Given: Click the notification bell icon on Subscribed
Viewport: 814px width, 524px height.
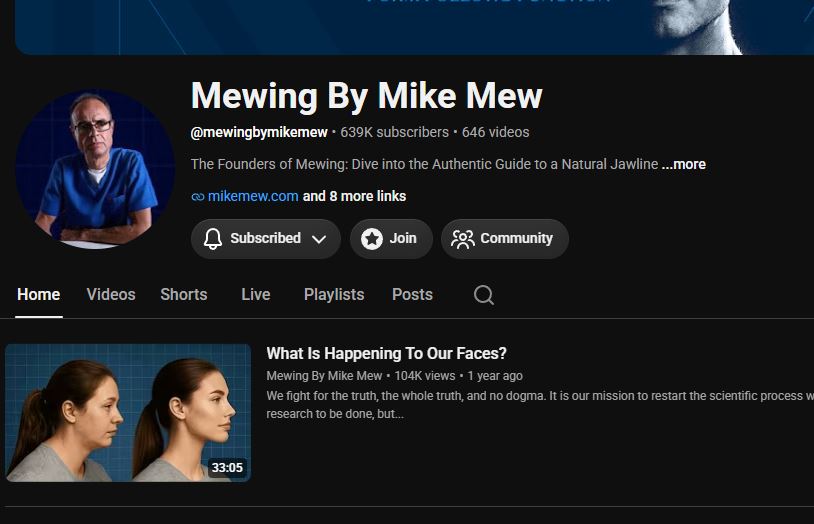Looking at the screenshot, I should pyautogui.click(x=213, y=239).
